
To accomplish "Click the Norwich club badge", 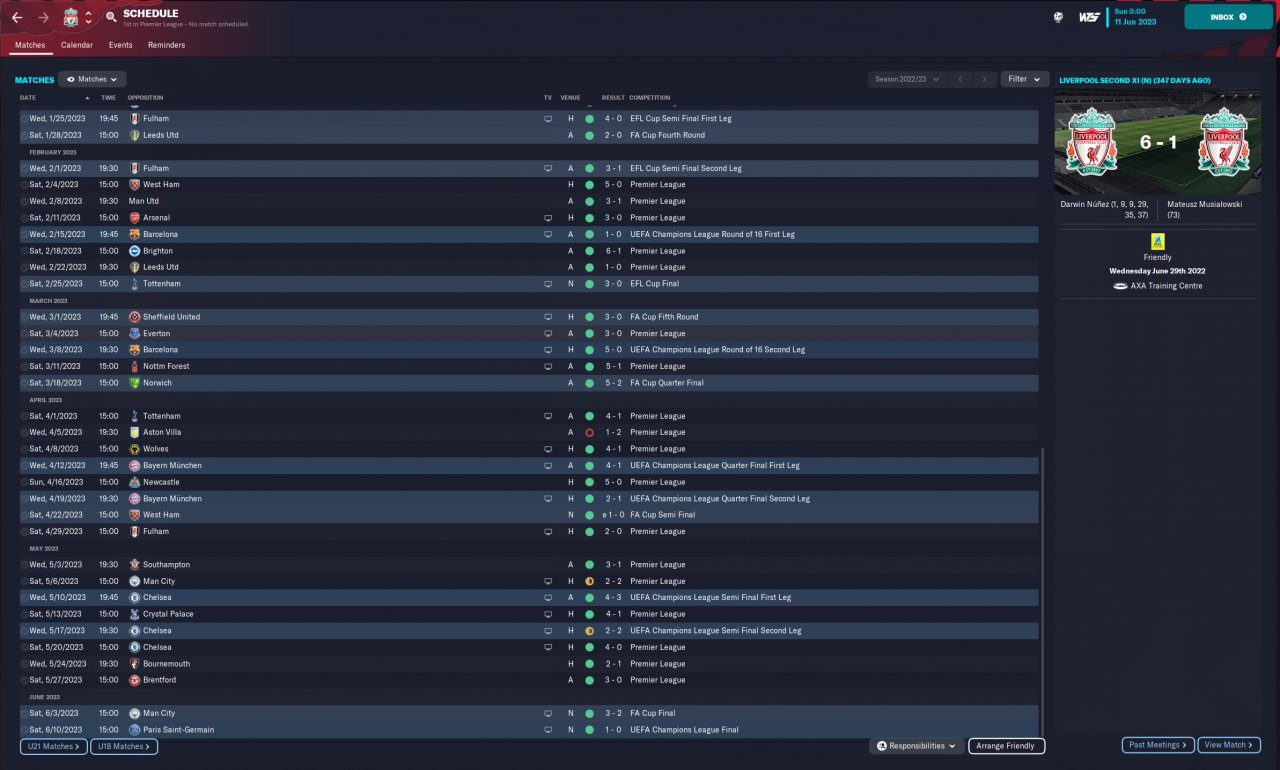I will point(134,383).
